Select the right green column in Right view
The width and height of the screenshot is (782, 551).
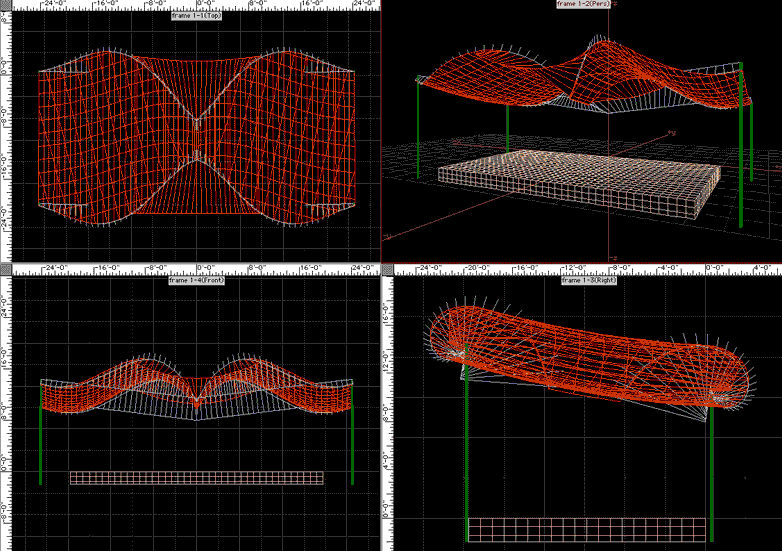click(711, 470)
